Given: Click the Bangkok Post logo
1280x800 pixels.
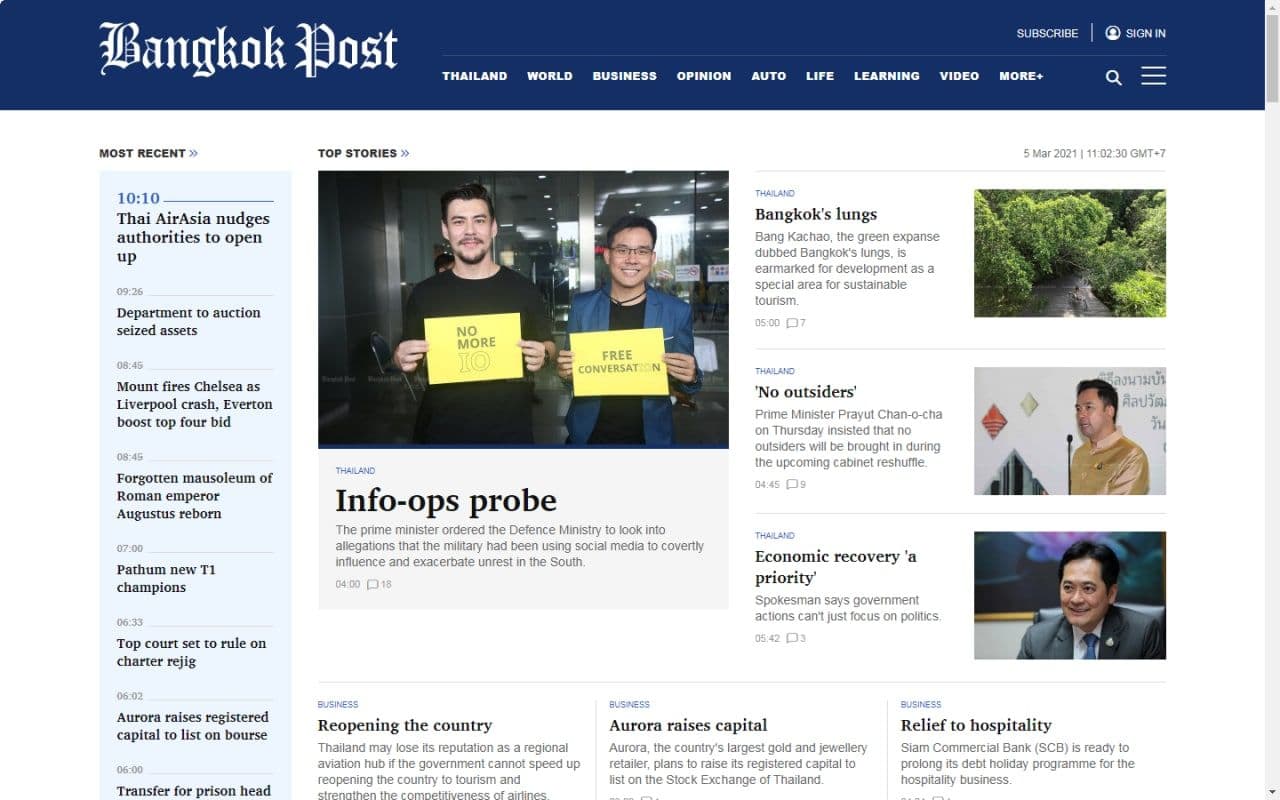Looking at the screenshot, I should pyautogui.click(x=248, y=49).
